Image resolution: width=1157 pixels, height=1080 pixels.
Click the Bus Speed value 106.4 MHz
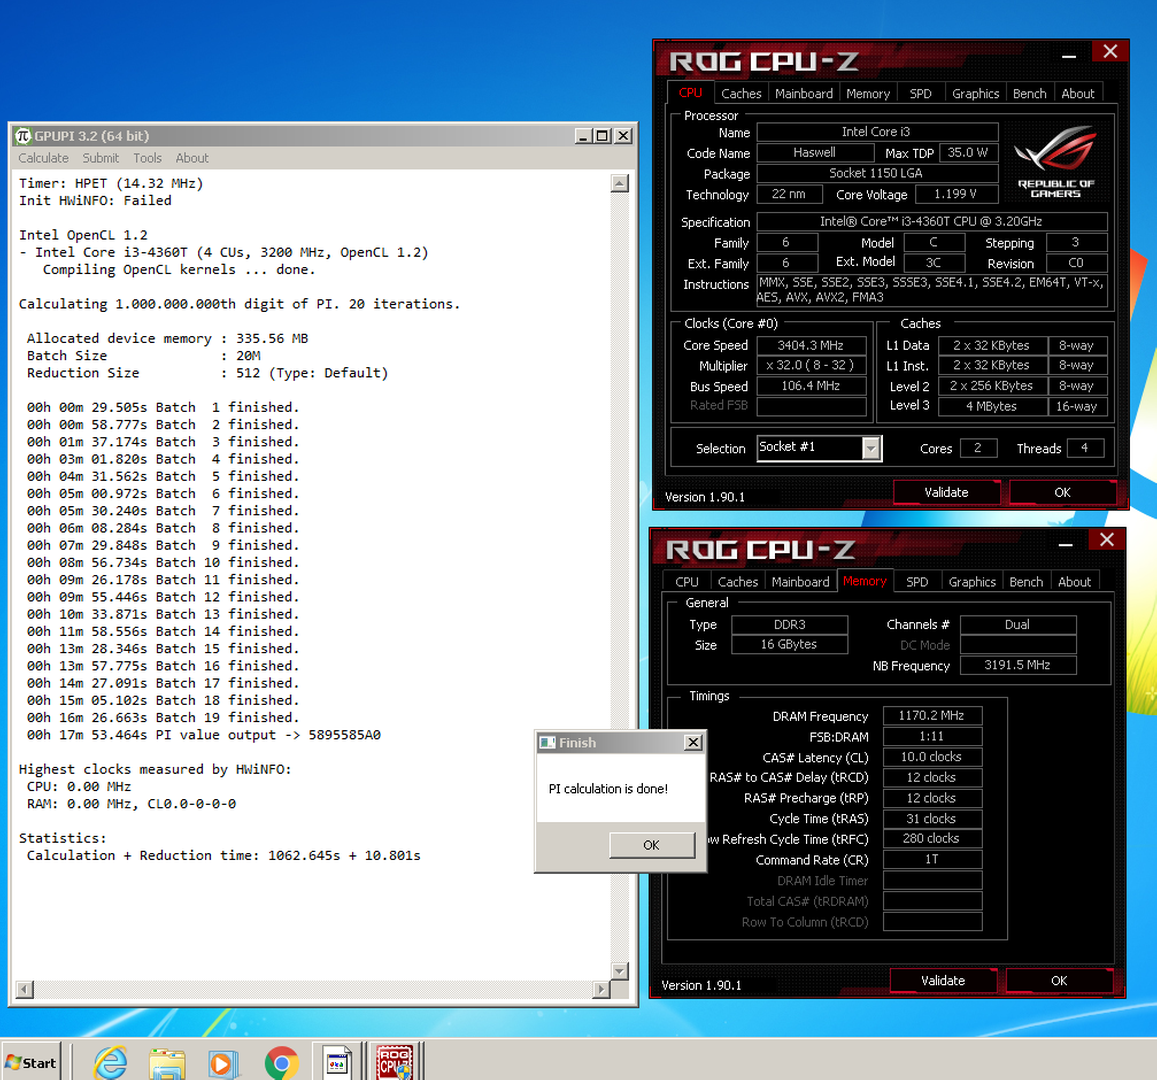tap(810, 386)
